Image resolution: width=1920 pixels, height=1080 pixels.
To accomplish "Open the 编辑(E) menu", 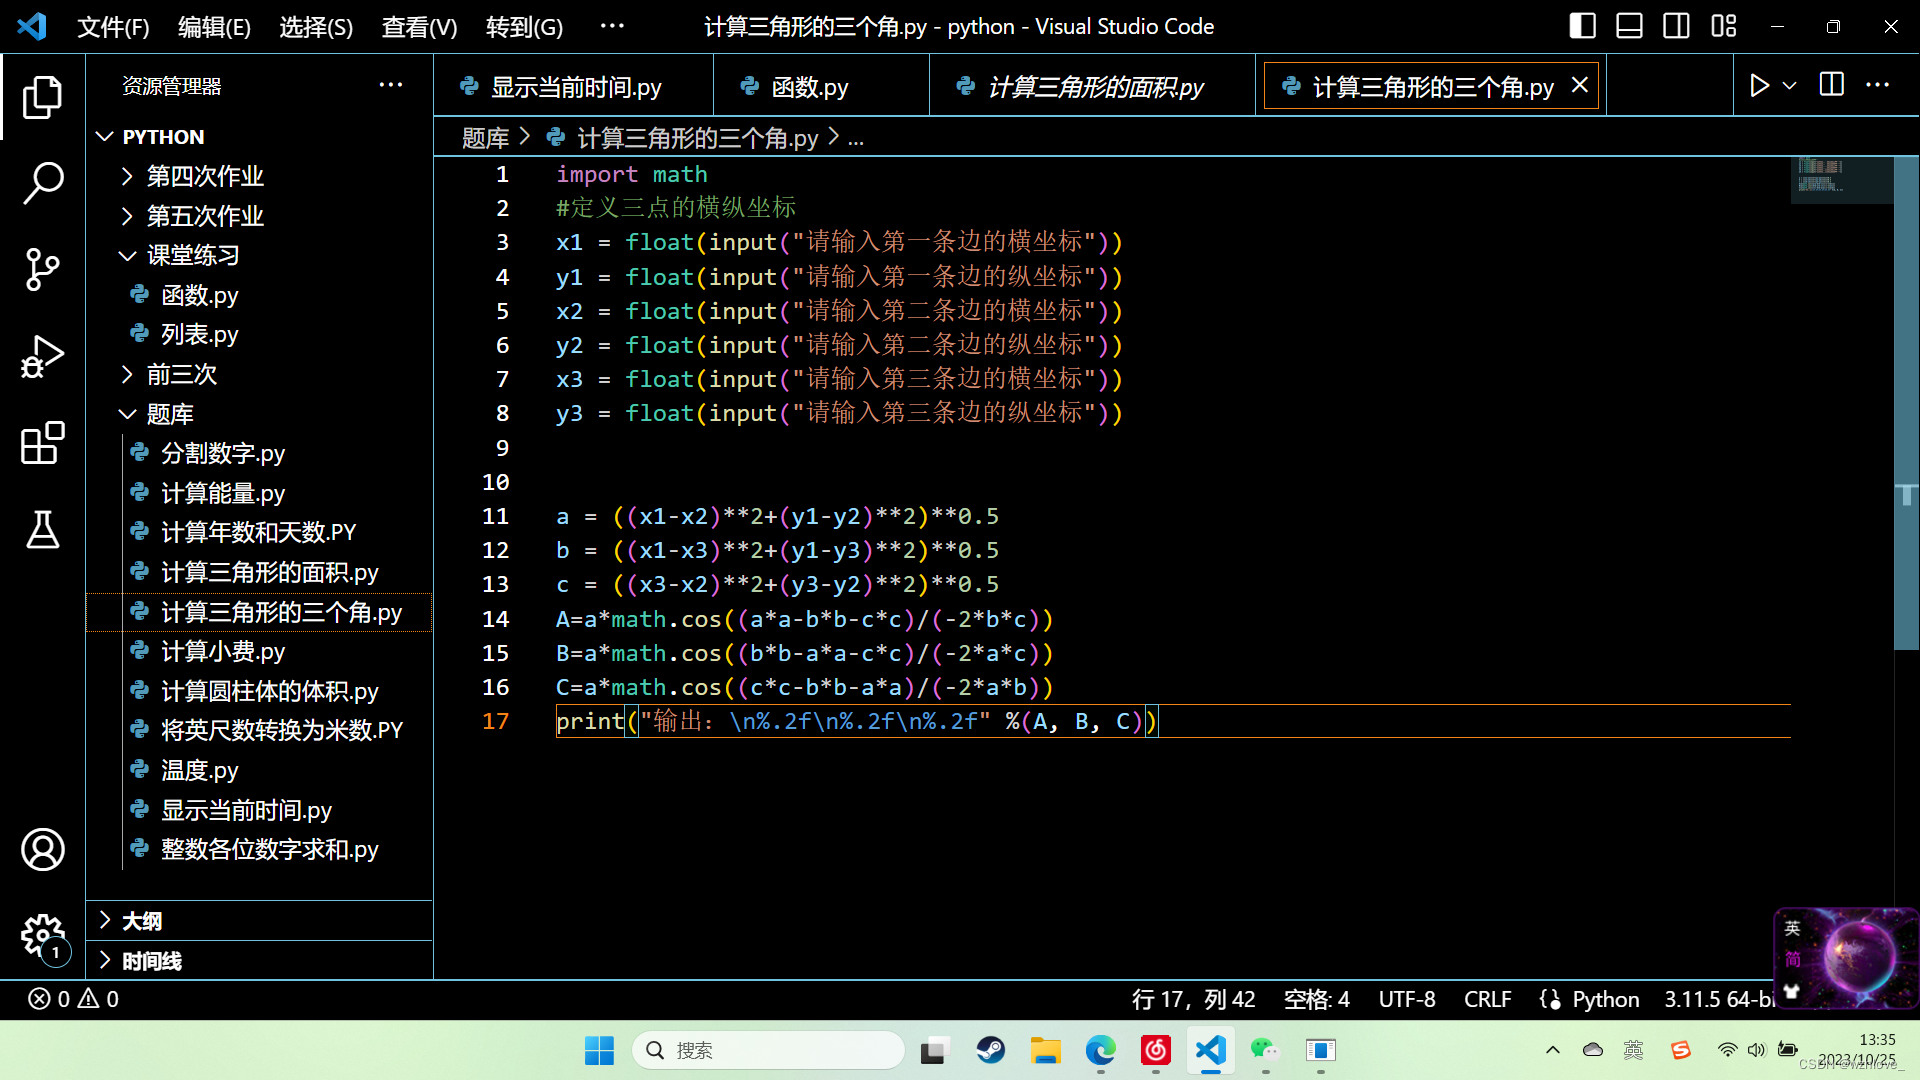I will 214,27.
